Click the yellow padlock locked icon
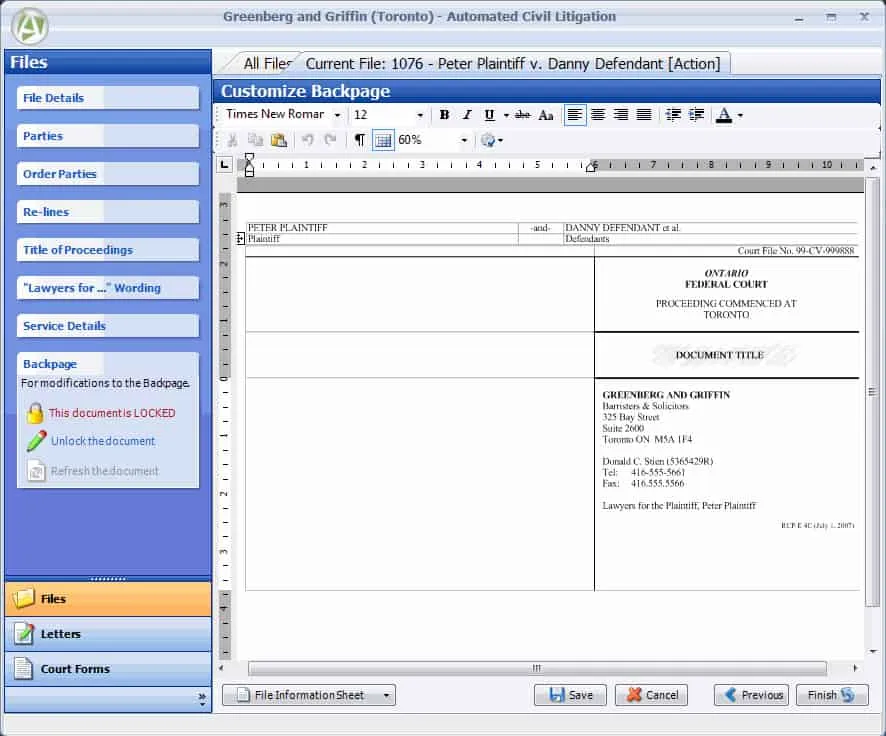This screenshot has width=886, height=736. pos(34,413)
